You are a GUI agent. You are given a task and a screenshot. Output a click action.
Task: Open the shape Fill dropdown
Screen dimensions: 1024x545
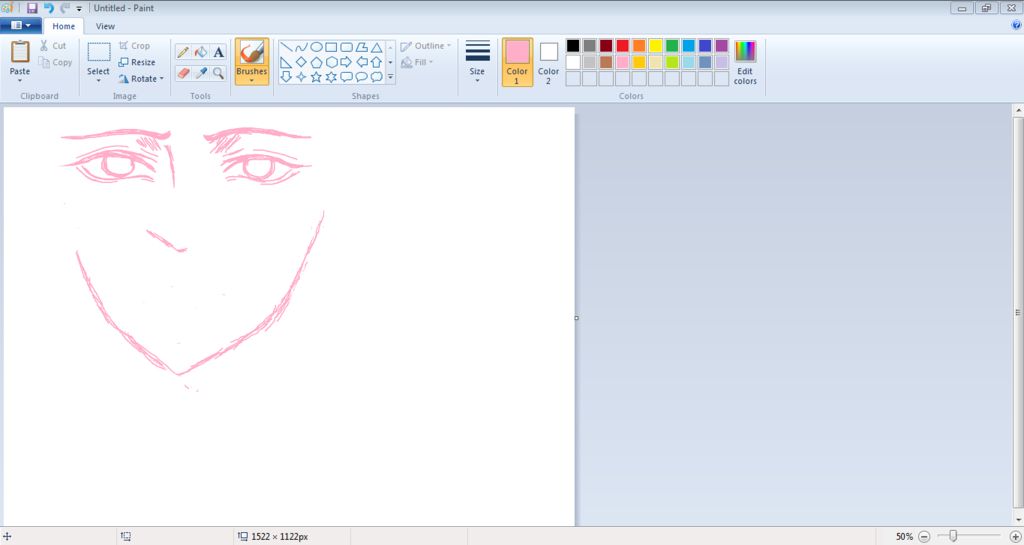pos(417,62)
